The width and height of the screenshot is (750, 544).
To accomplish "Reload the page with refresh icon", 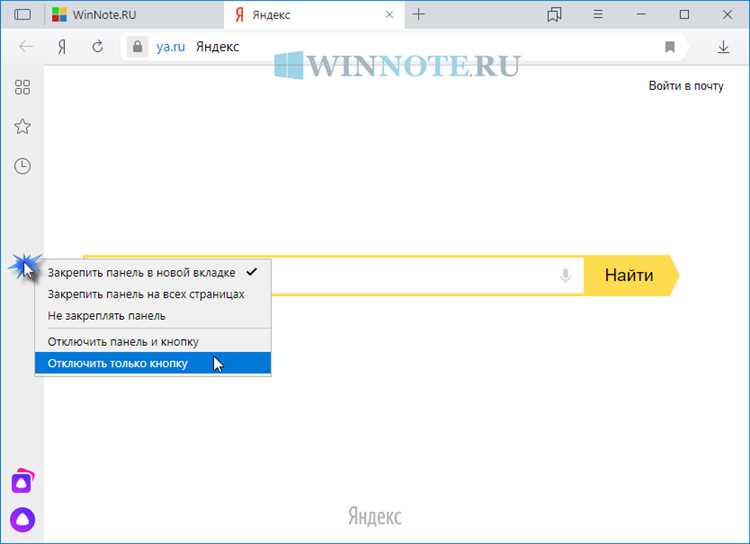I will pyautogui.click(x=97, y=47).
